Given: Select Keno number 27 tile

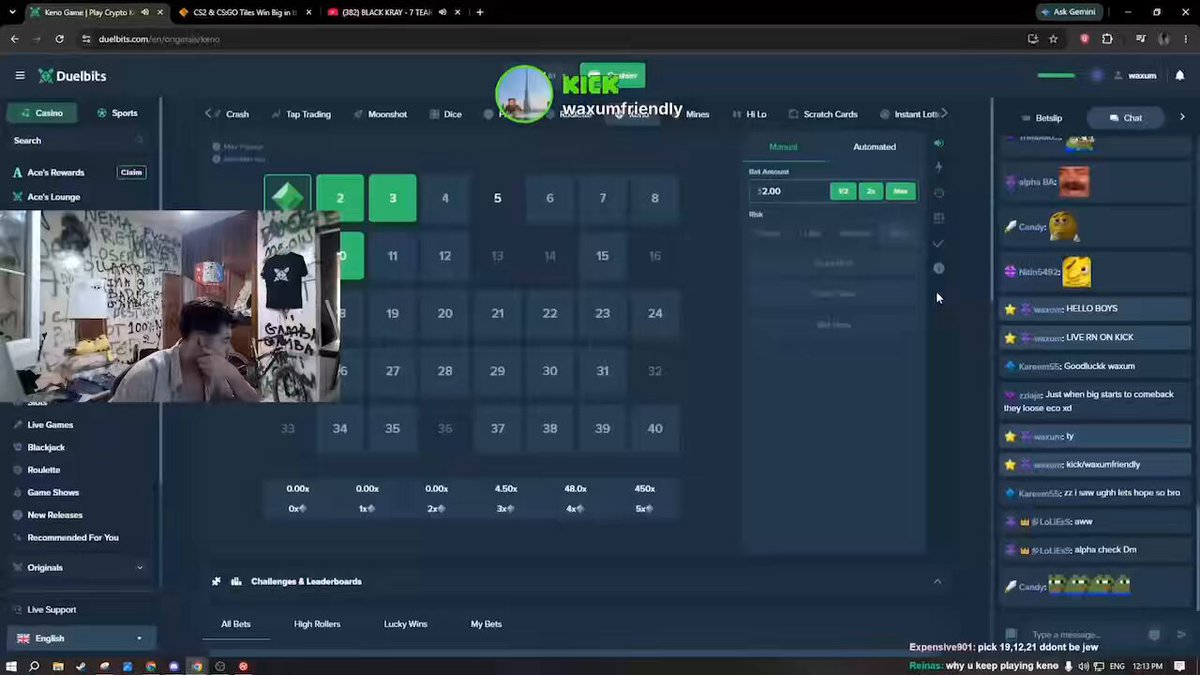Looking at the screenshot, I should (392, 371).
